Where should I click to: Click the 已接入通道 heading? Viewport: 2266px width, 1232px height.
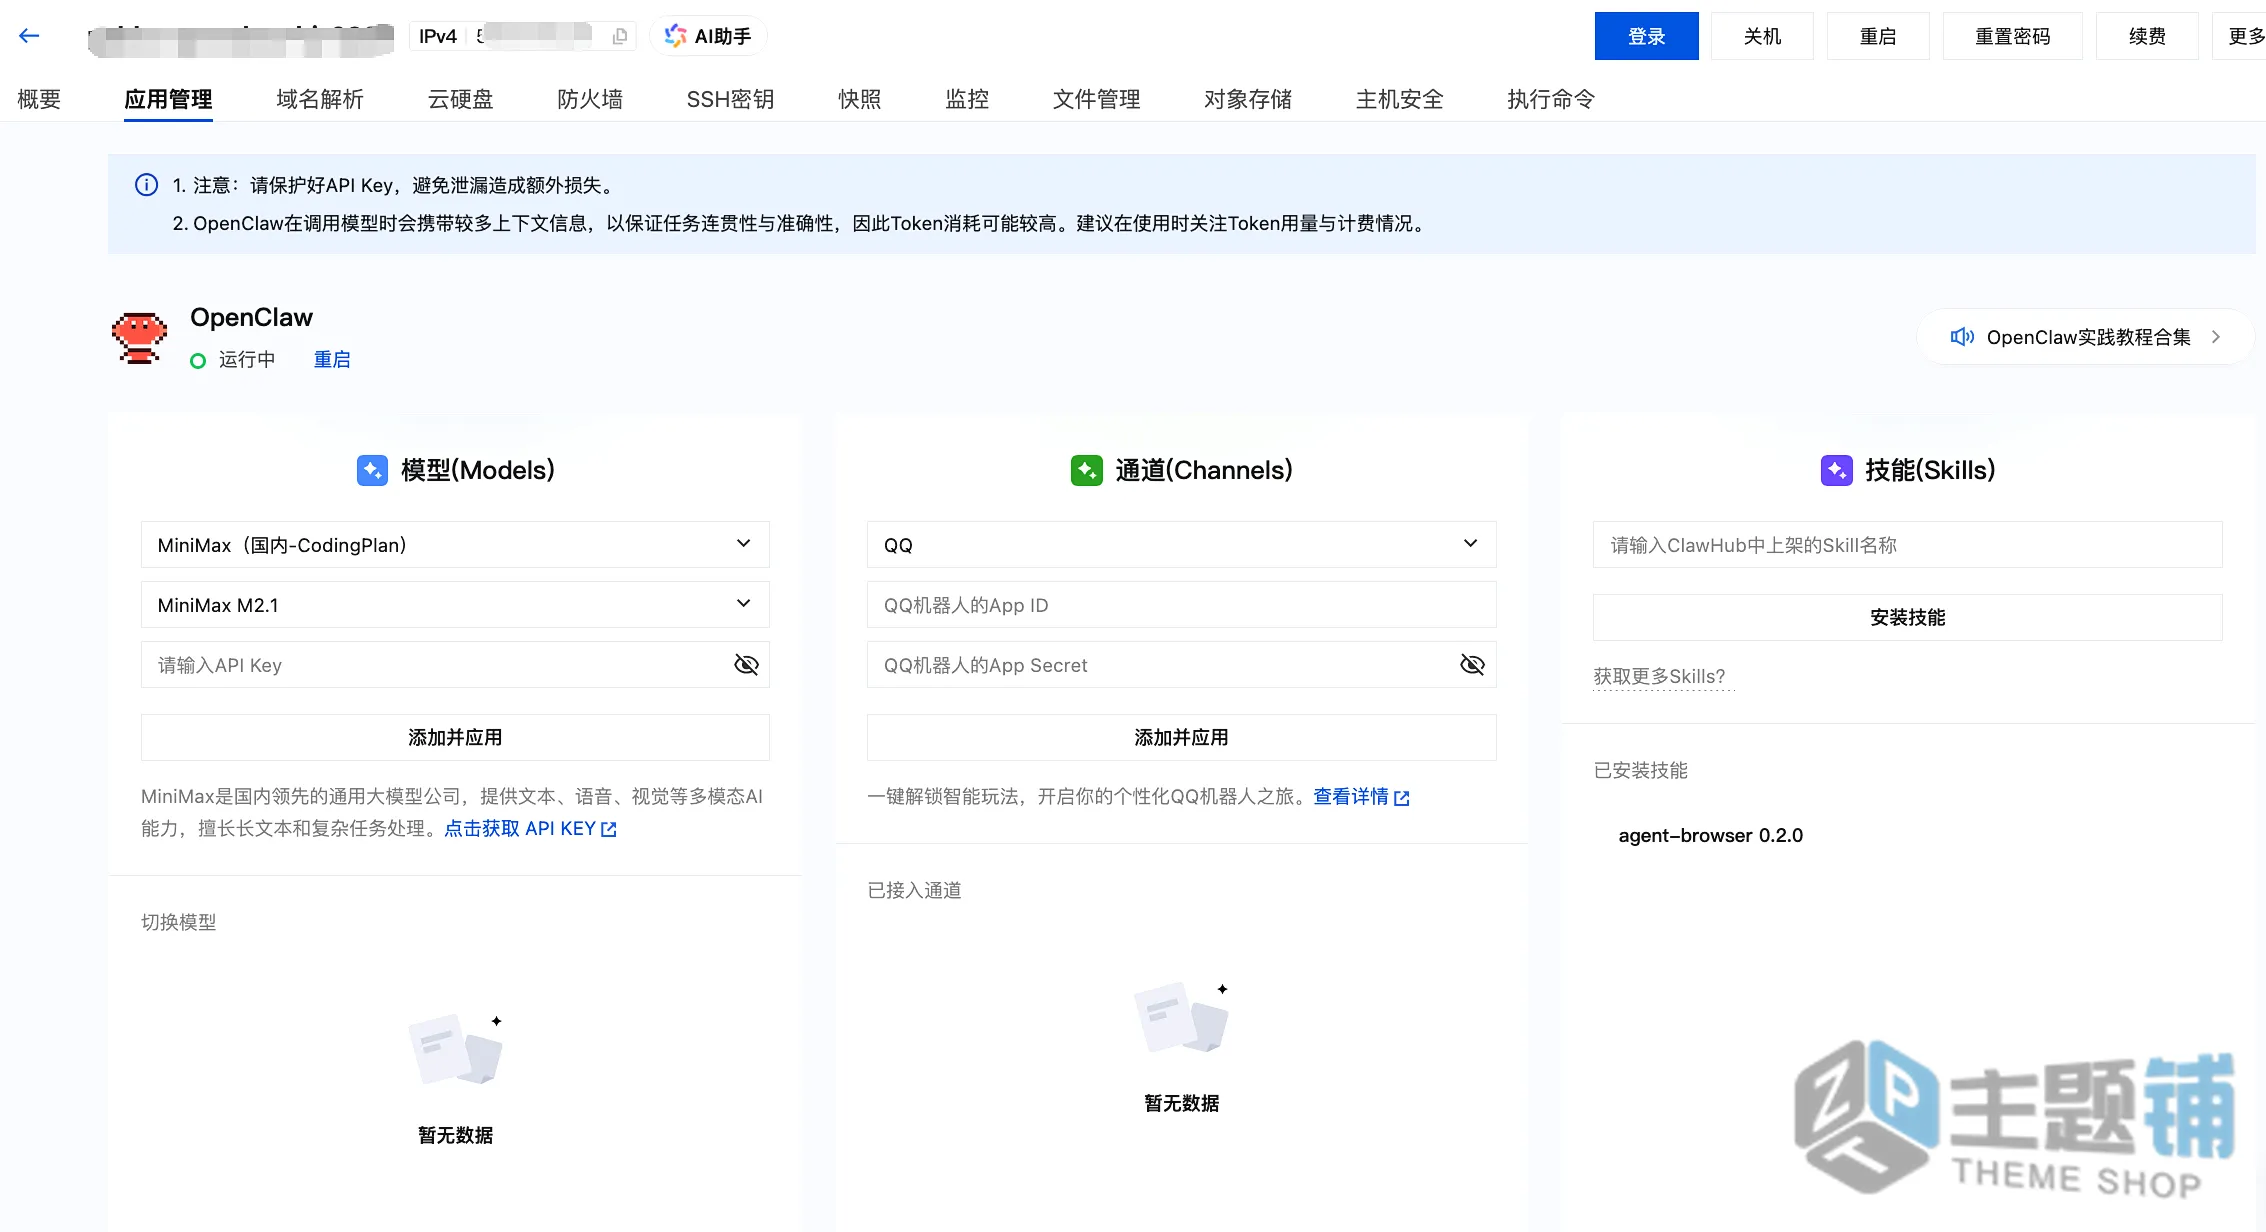click(x=914, y=891)
